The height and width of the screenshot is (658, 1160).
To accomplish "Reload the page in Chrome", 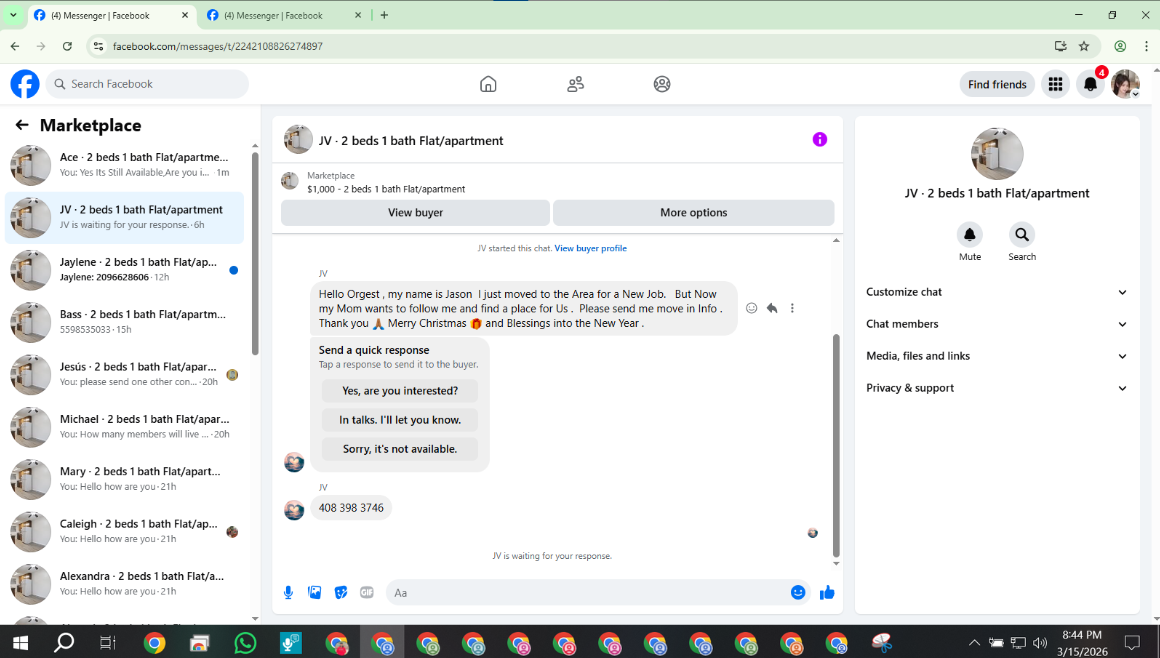I will tap(67, 46).
